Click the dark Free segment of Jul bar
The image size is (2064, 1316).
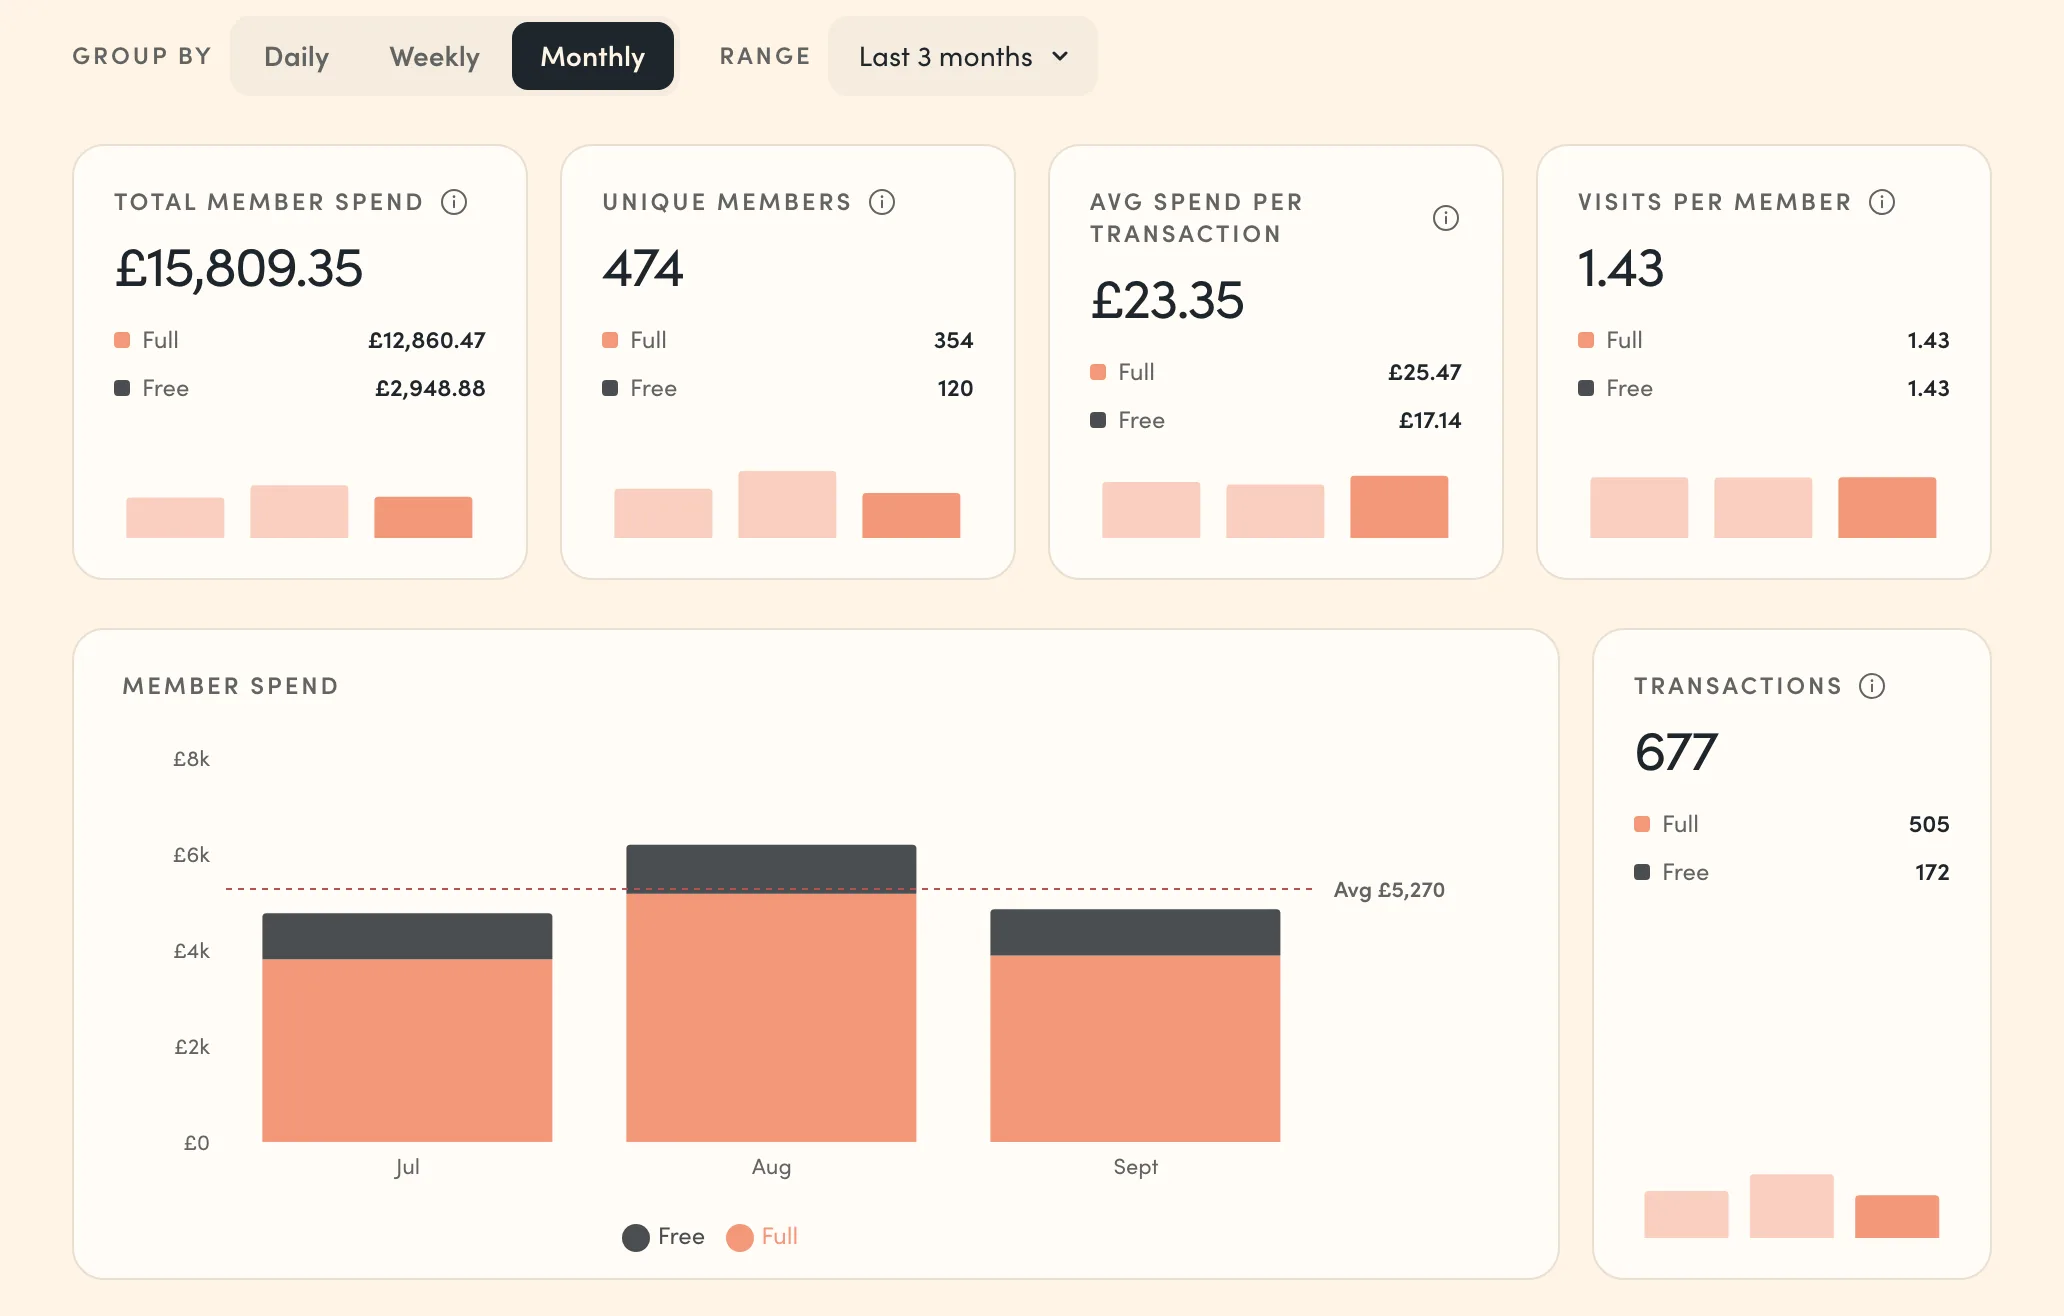click(407, 936)
